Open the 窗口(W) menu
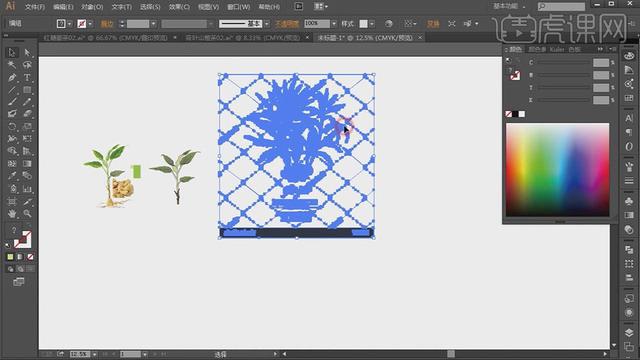 (x=238, y=7)
